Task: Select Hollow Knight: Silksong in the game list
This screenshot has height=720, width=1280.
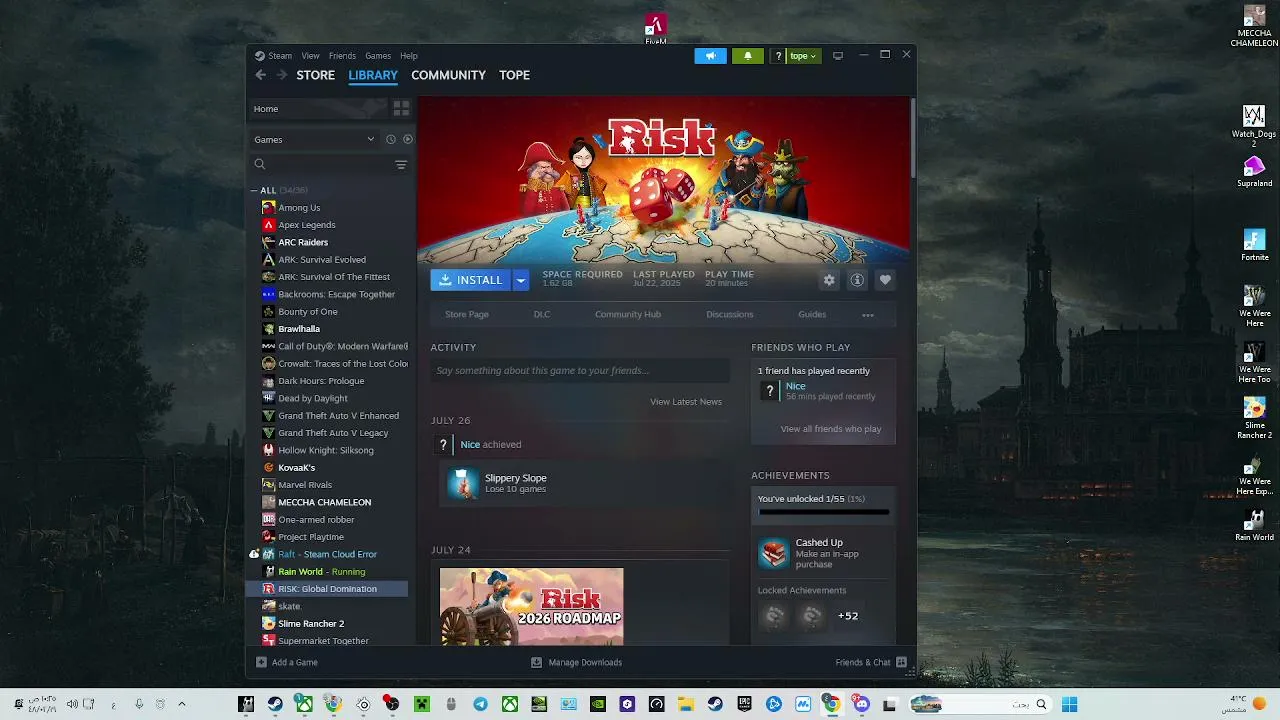Action: tap(326, 450)
